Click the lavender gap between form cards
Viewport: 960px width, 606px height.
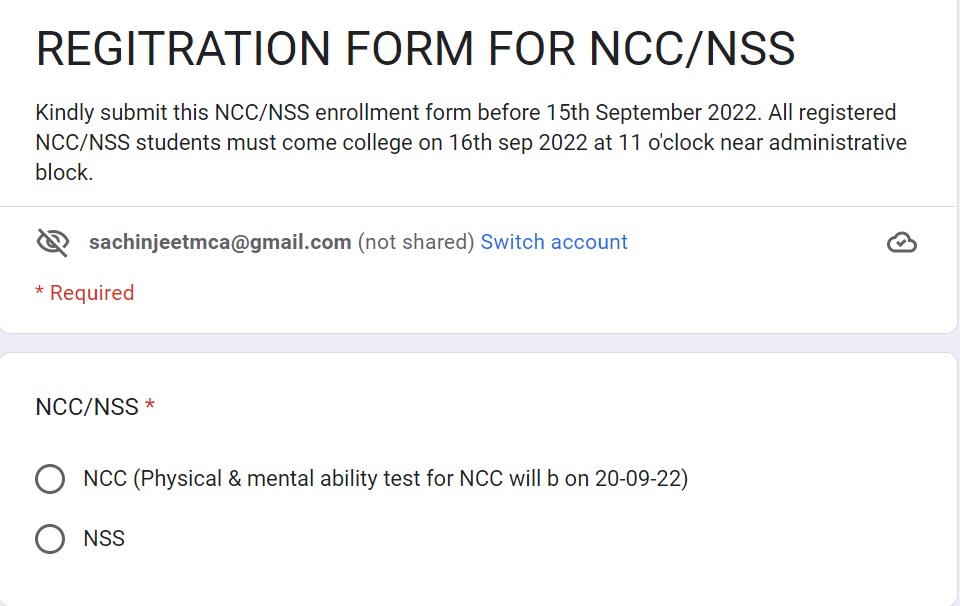(480, 343)
